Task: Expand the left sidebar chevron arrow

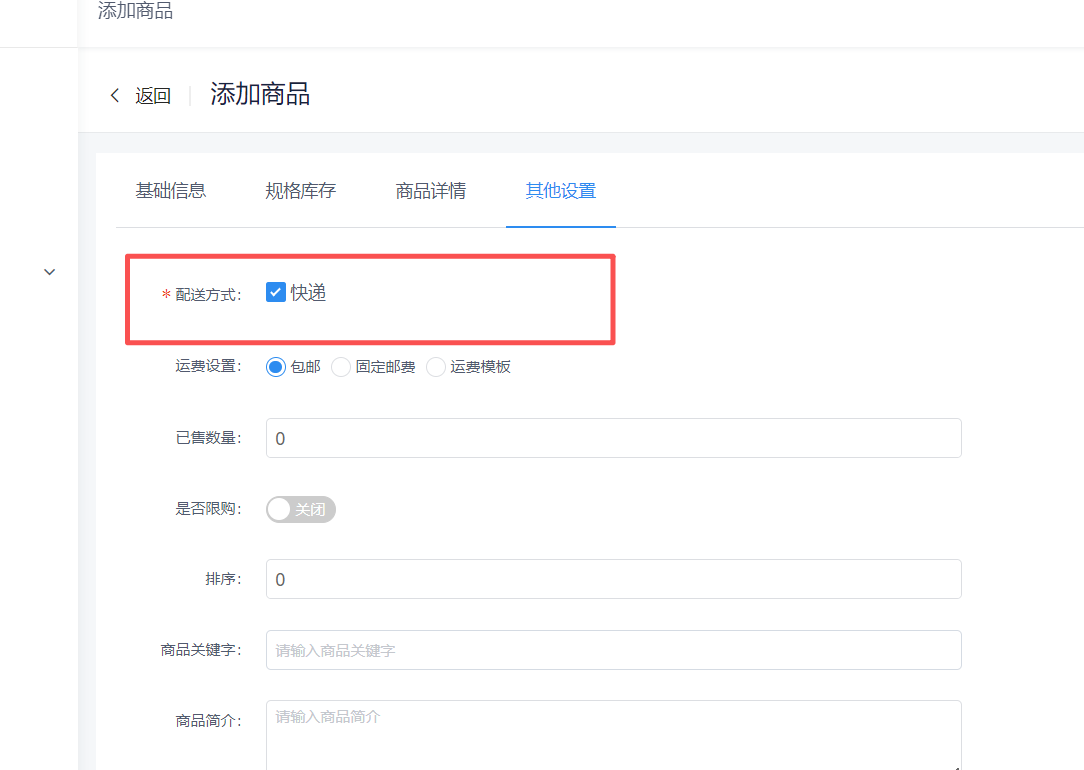Action: click(x=50, y=272)
